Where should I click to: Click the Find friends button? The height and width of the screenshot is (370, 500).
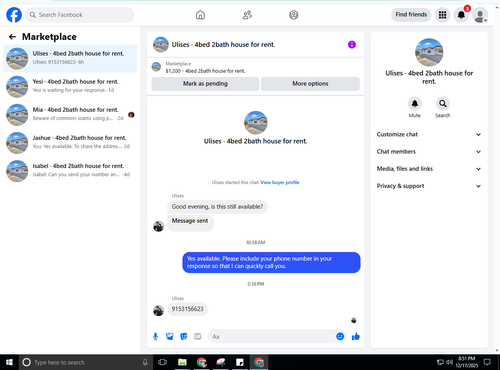(411, 15)
